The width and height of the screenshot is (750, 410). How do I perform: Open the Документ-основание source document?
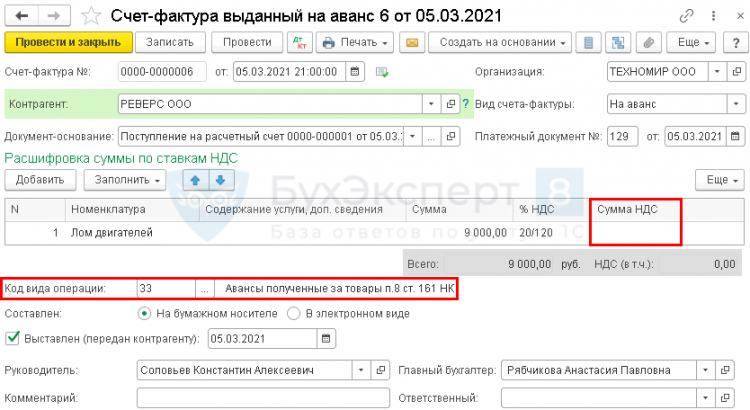coord(450,136)
